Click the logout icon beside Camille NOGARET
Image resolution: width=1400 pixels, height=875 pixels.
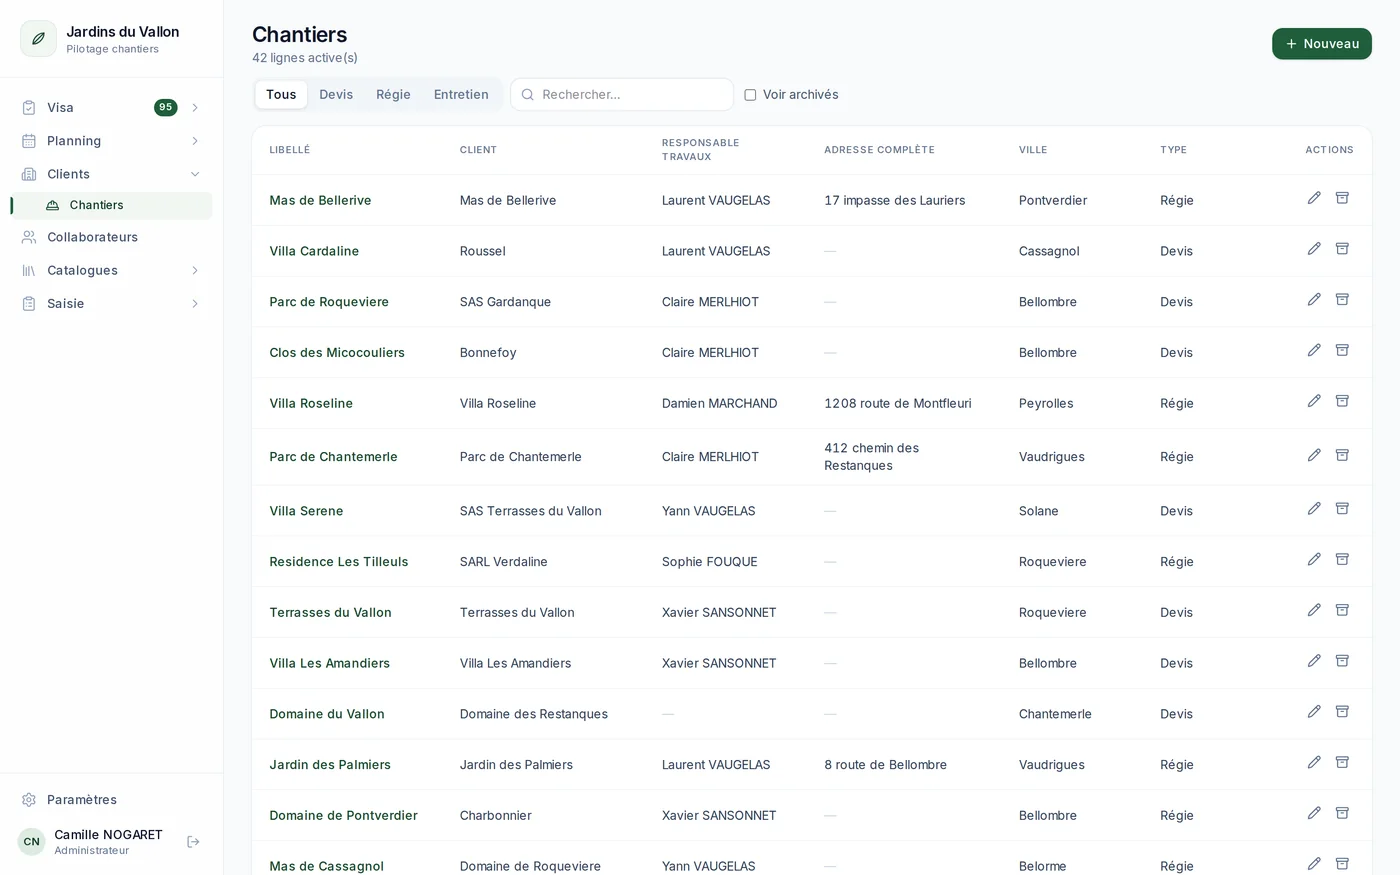pyautogui.click(x=193, y=842)
